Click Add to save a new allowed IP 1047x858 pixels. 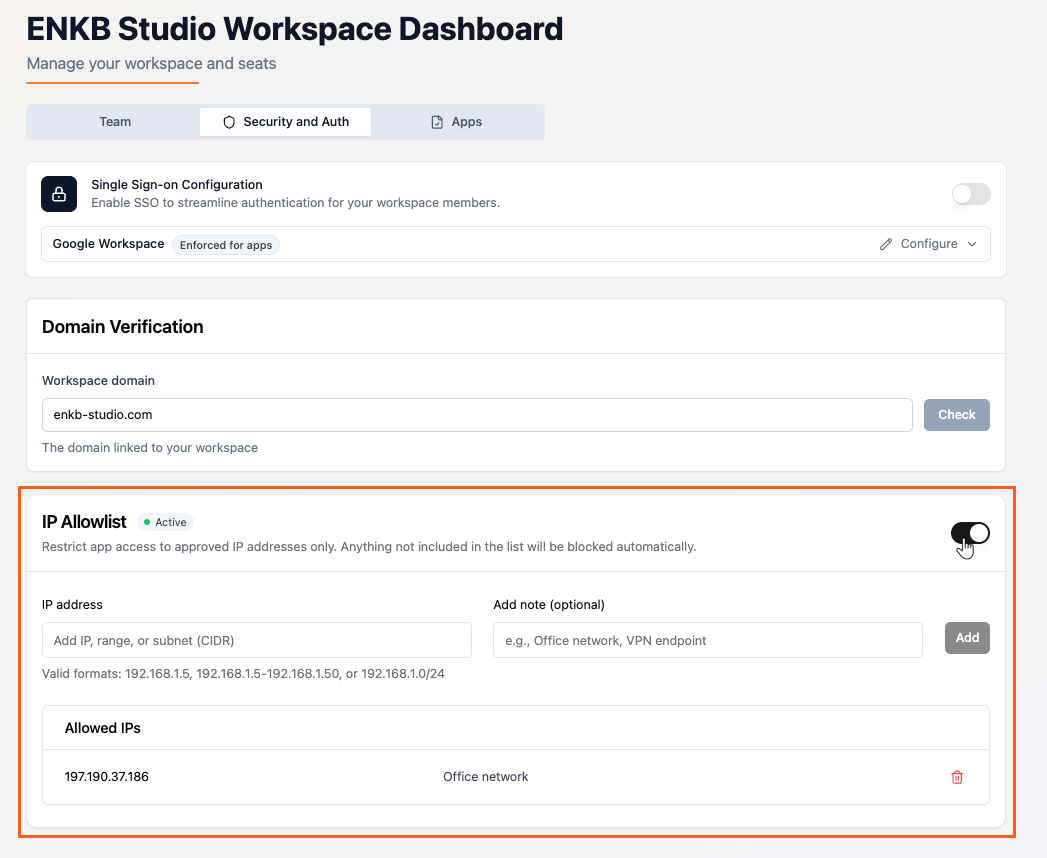[x=966, y=637]
